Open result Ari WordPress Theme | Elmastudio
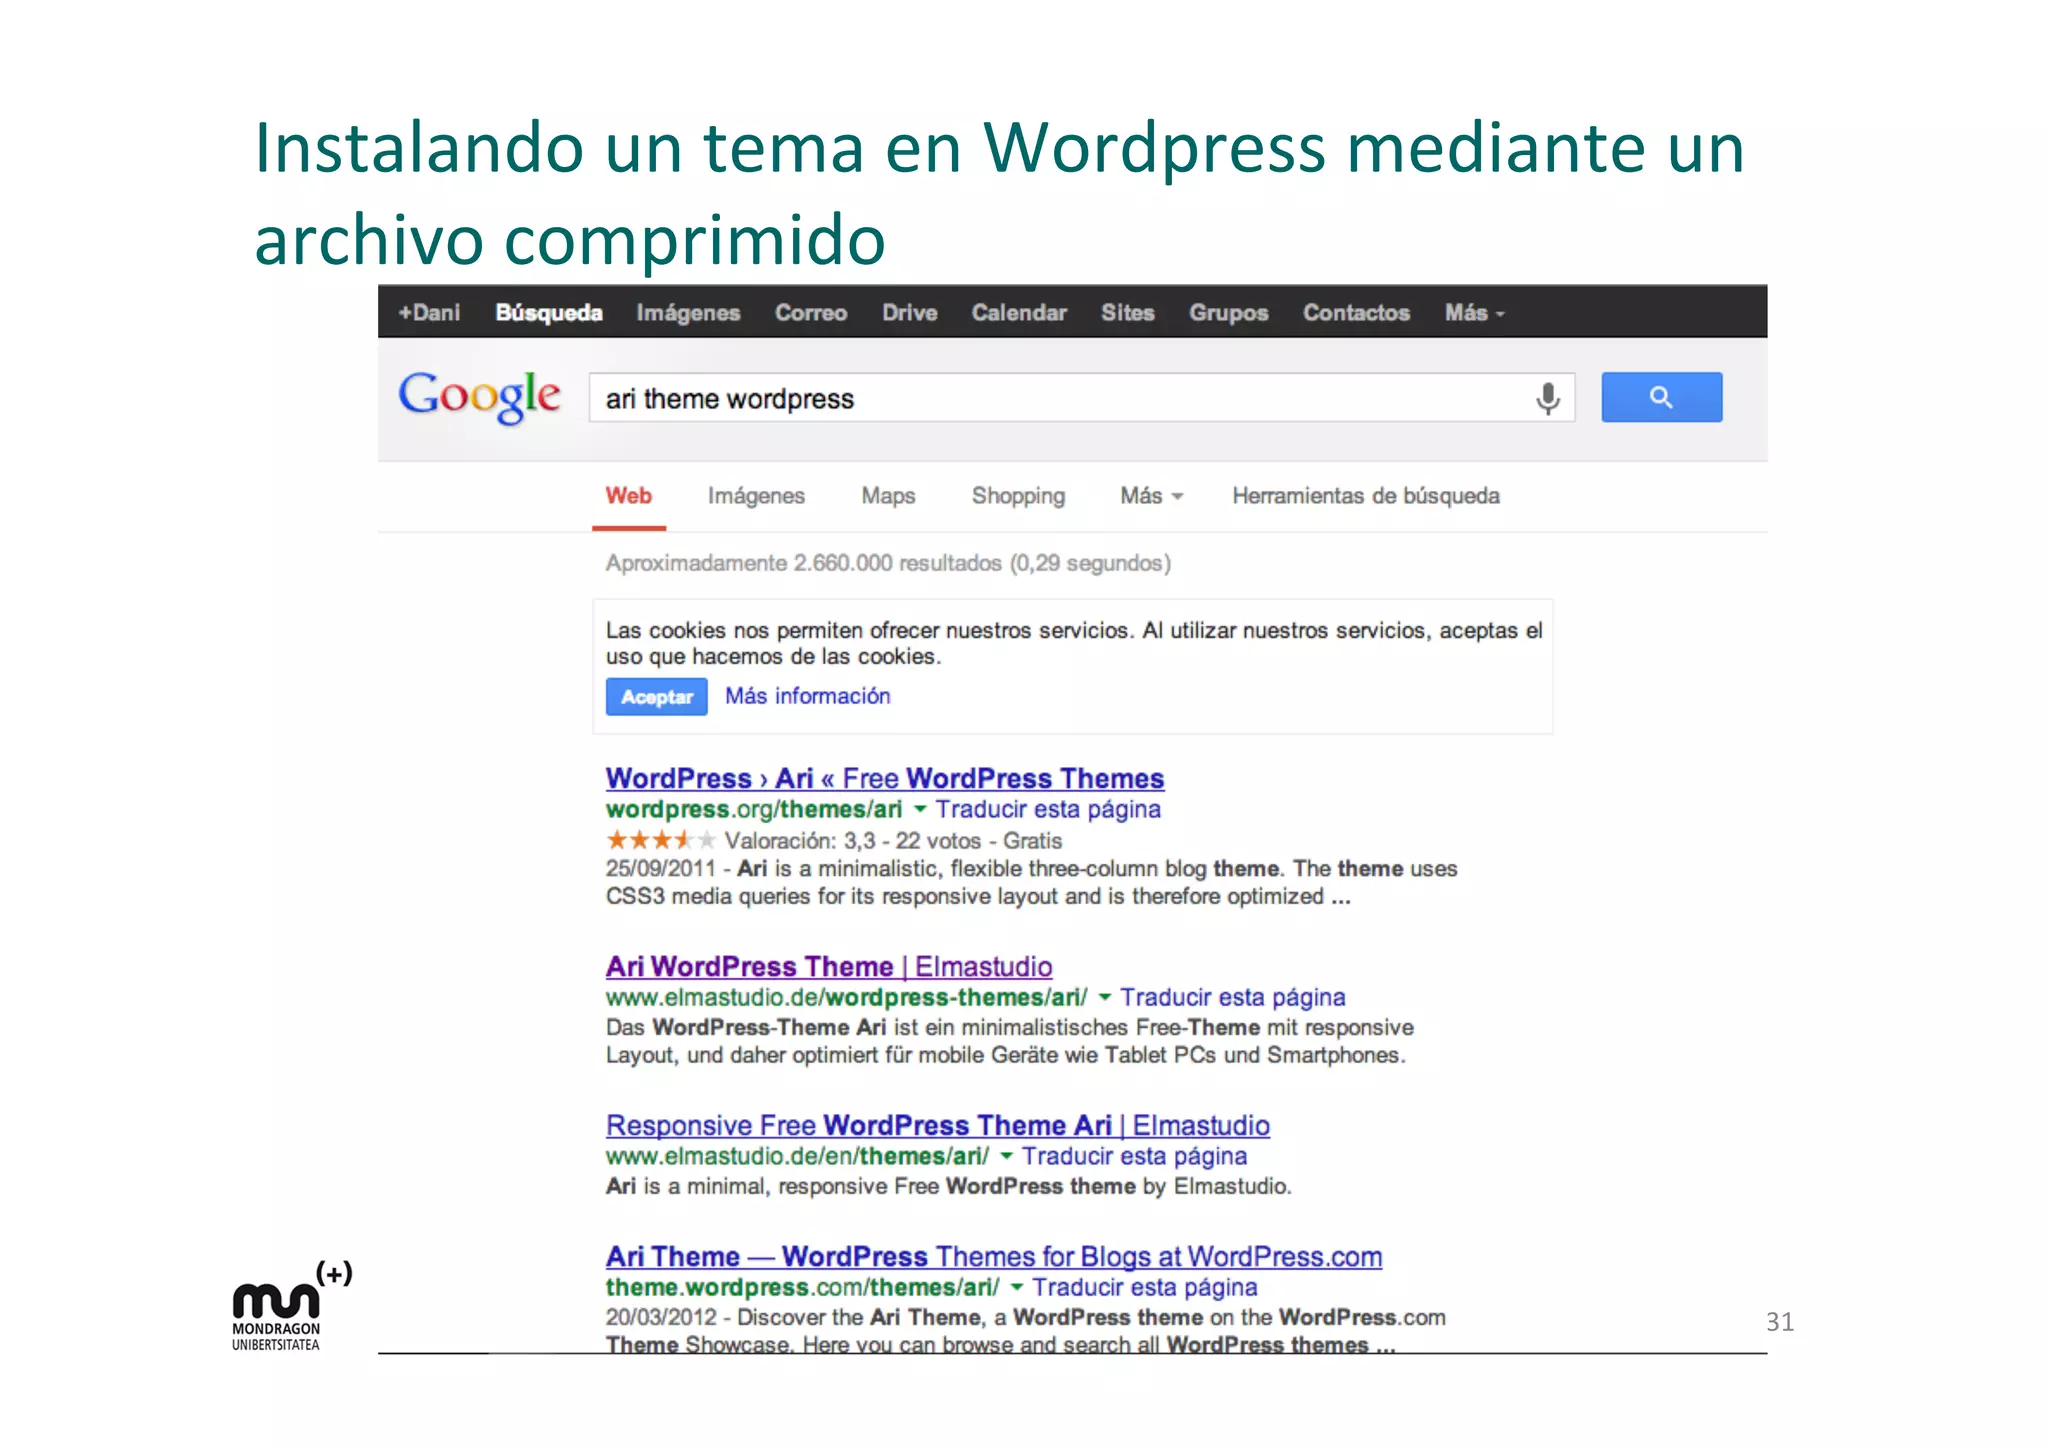The image size is (2048, 1447). (829, 966)
